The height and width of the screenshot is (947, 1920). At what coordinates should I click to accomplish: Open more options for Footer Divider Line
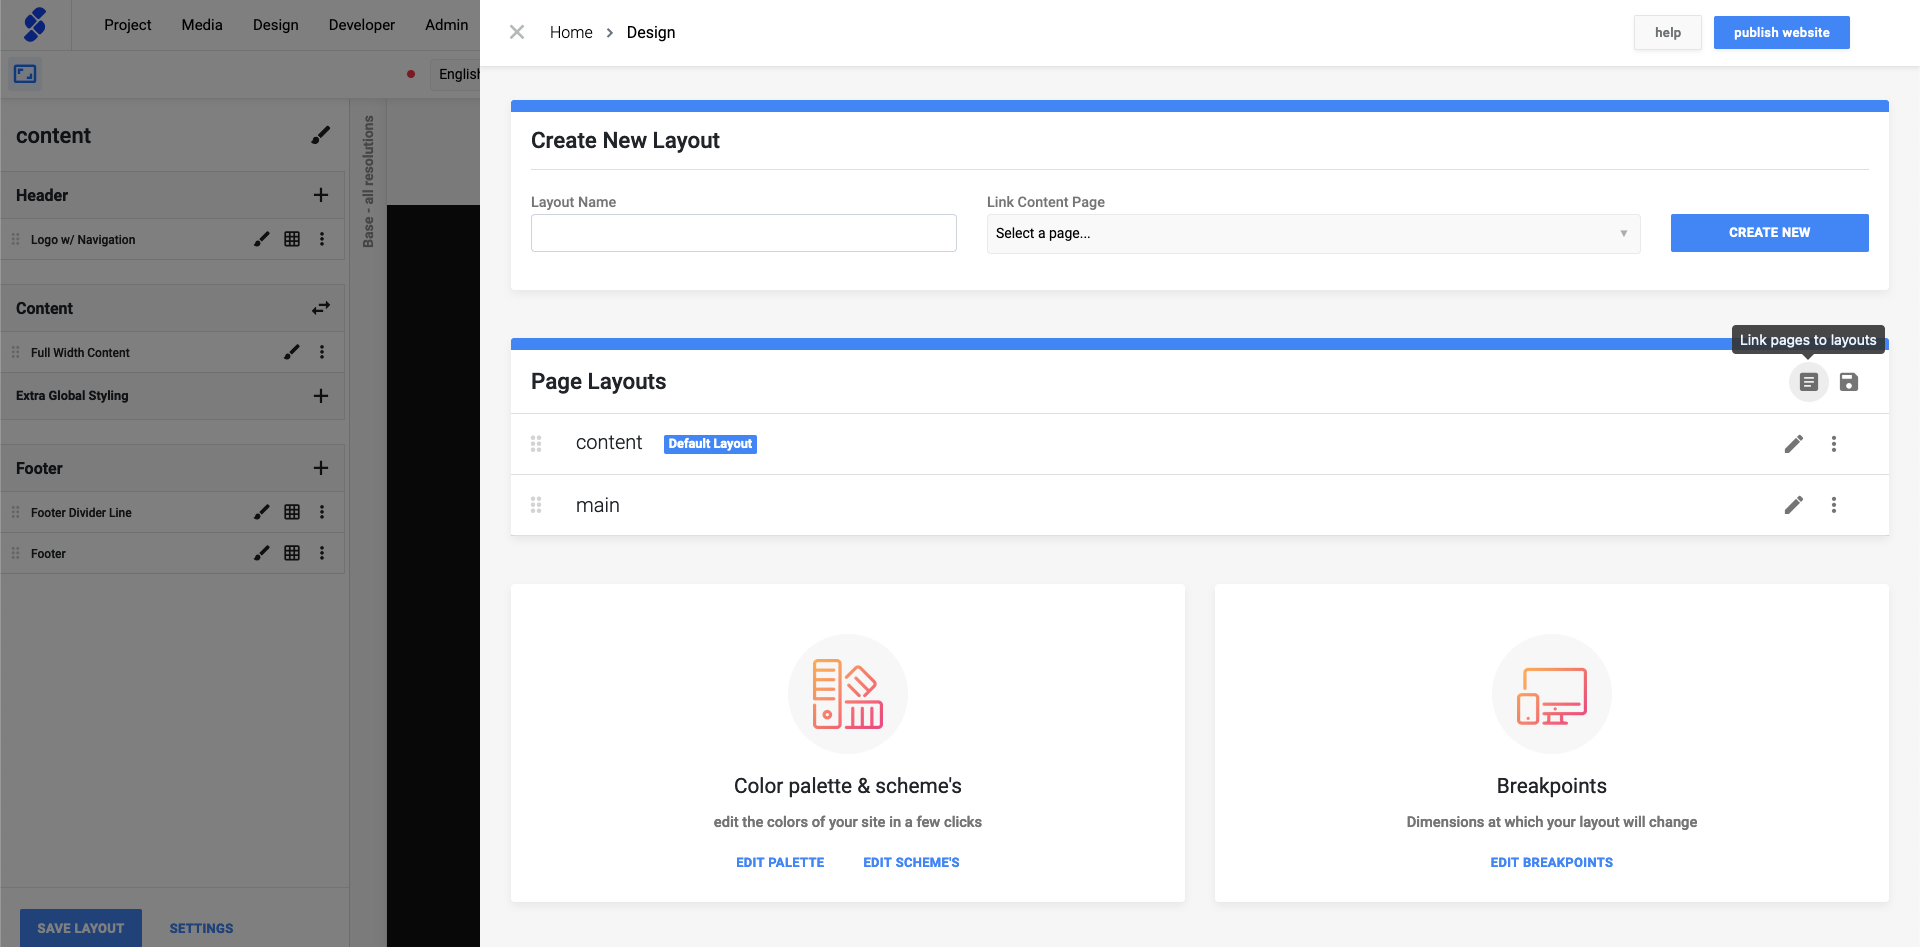point(322,512)
